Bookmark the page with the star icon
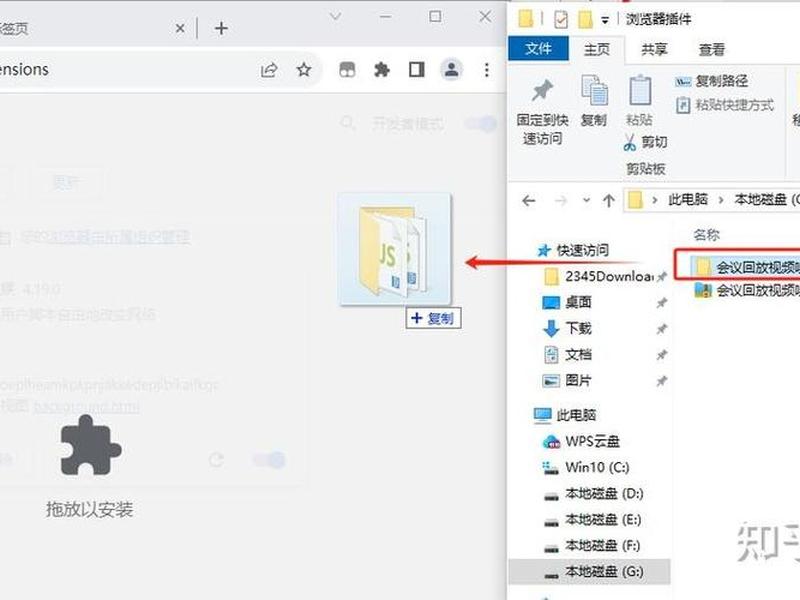Screen dimensions: 800x600 click(304, 69)
